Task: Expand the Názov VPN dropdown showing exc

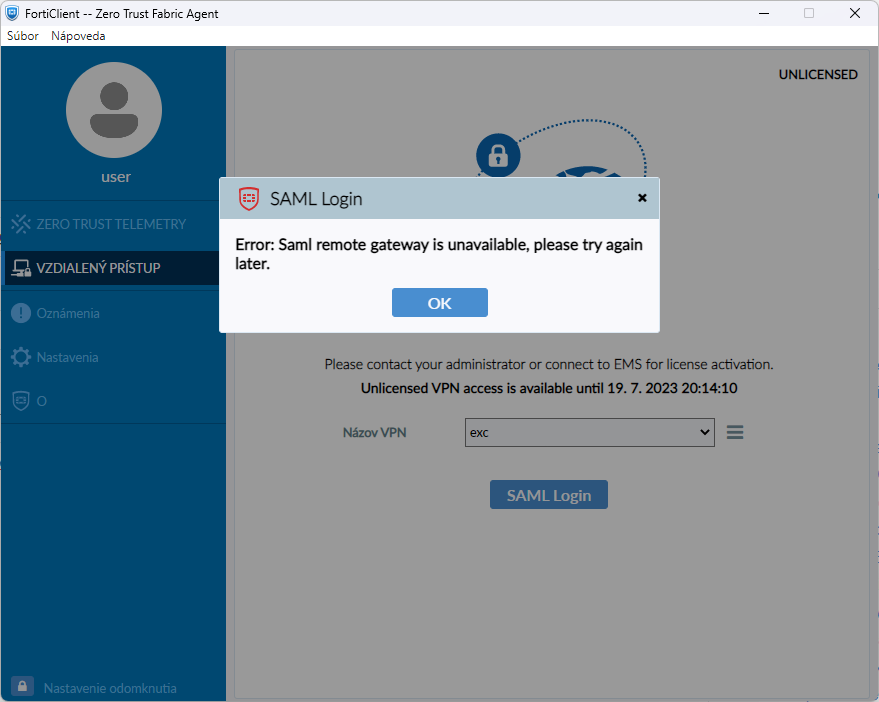Action: [x=589, y=432]
